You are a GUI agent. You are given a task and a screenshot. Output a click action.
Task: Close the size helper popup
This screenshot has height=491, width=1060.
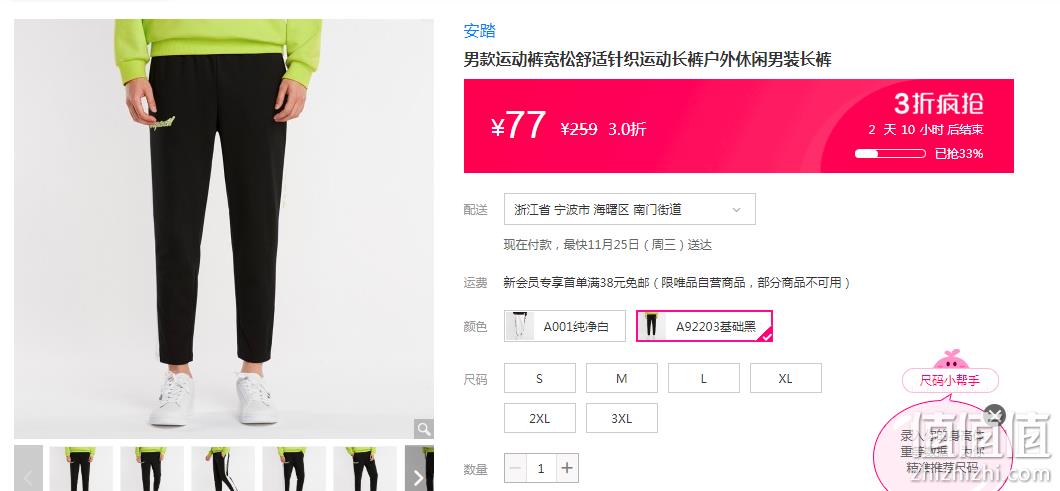click(x=994, y=415)
